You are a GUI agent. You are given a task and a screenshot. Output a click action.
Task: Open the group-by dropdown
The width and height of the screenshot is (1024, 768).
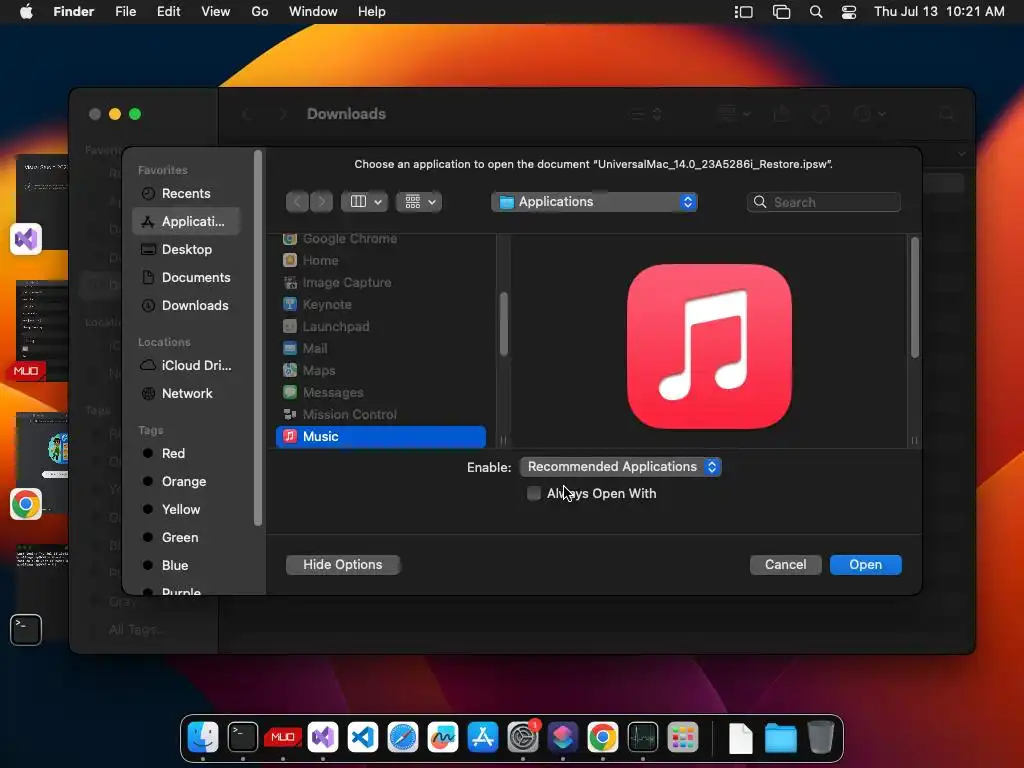(419, 202)
